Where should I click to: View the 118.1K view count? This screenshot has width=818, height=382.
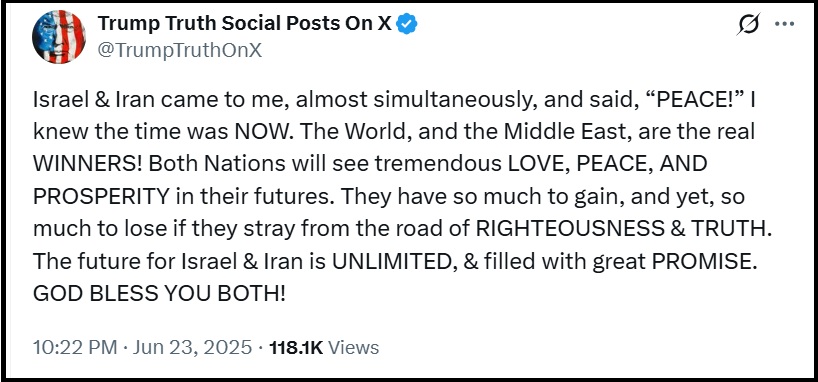click(296, 348)
